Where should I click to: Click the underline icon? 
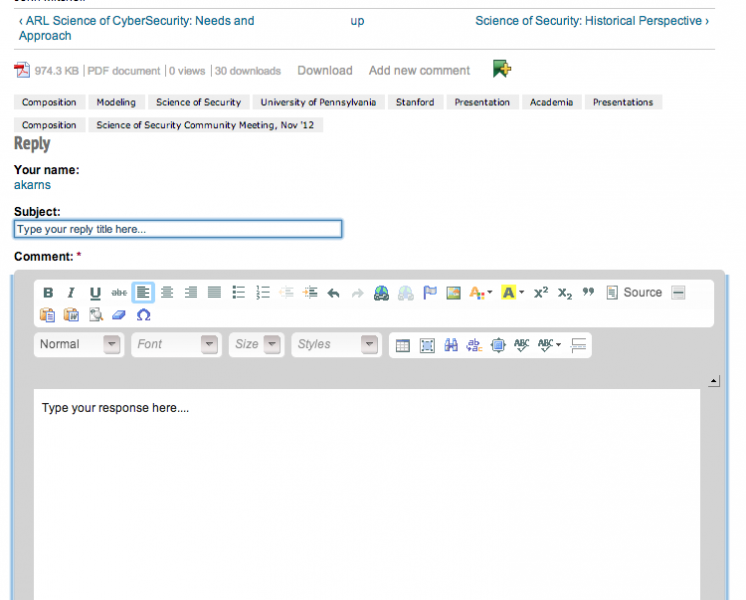tap(95, 293)
